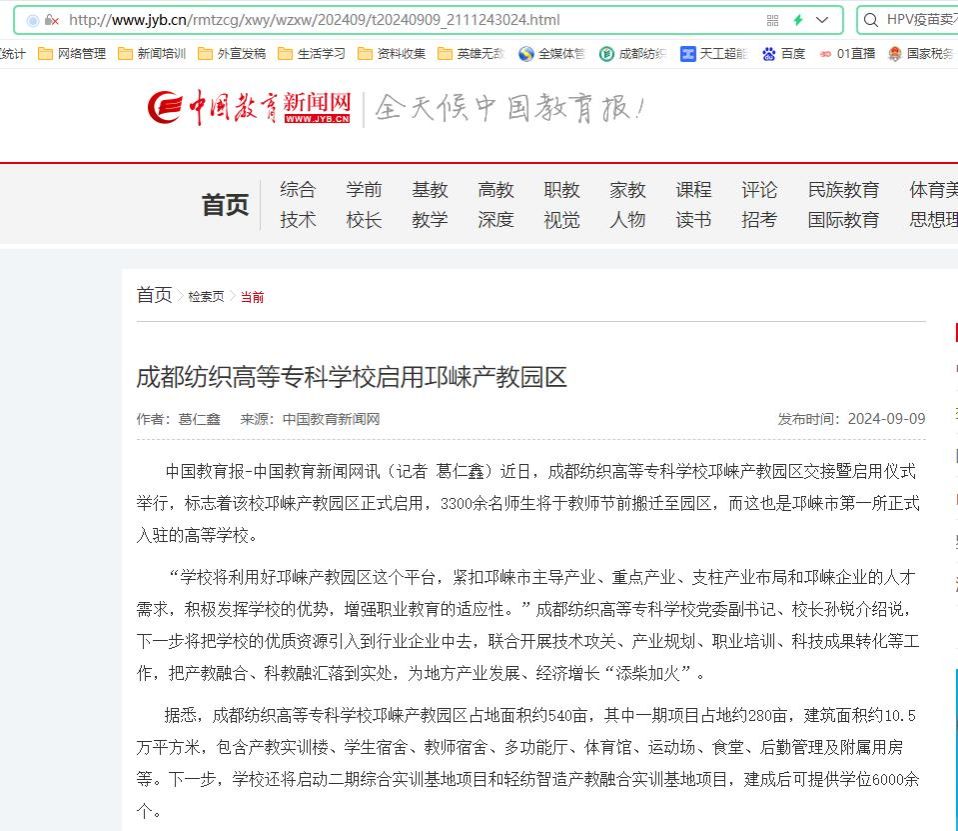The image size is (958, 831).
Task: Open the 生活学习 bookmark folder
Action: point(311,54)
